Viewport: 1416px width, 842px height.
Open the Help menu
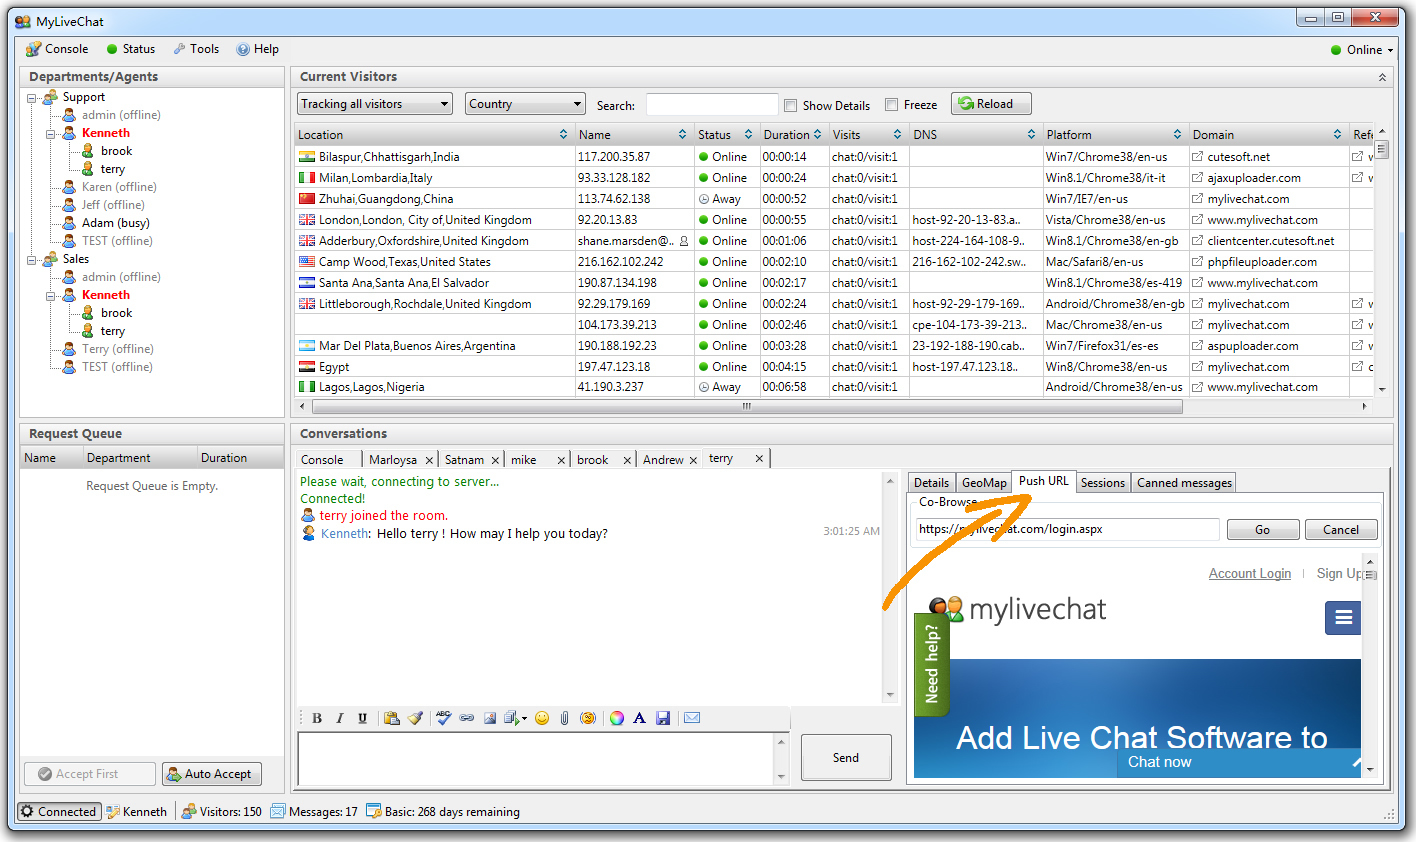pos(257,49)
